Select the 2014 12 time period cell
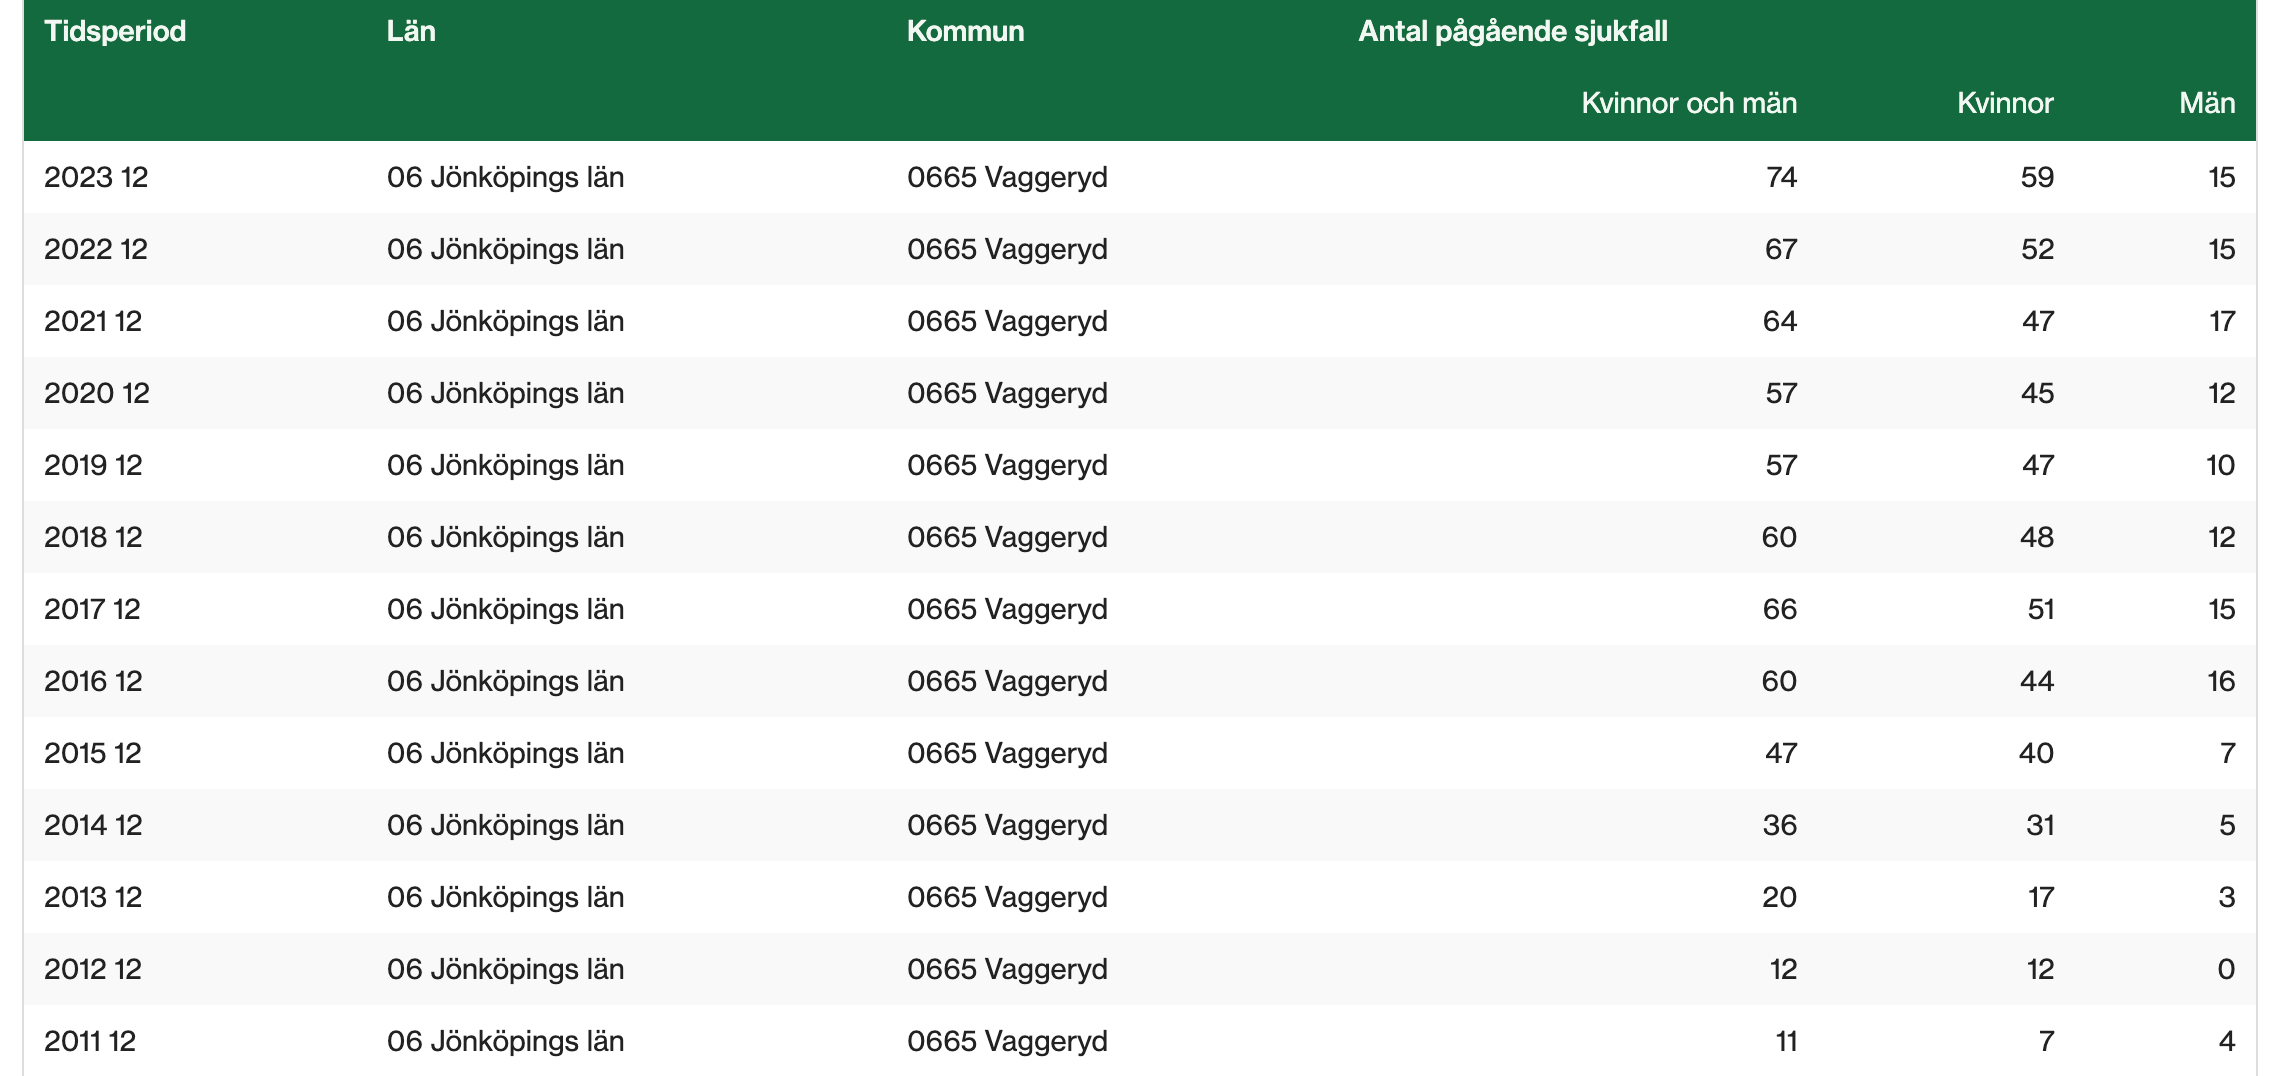 (93, 825)
